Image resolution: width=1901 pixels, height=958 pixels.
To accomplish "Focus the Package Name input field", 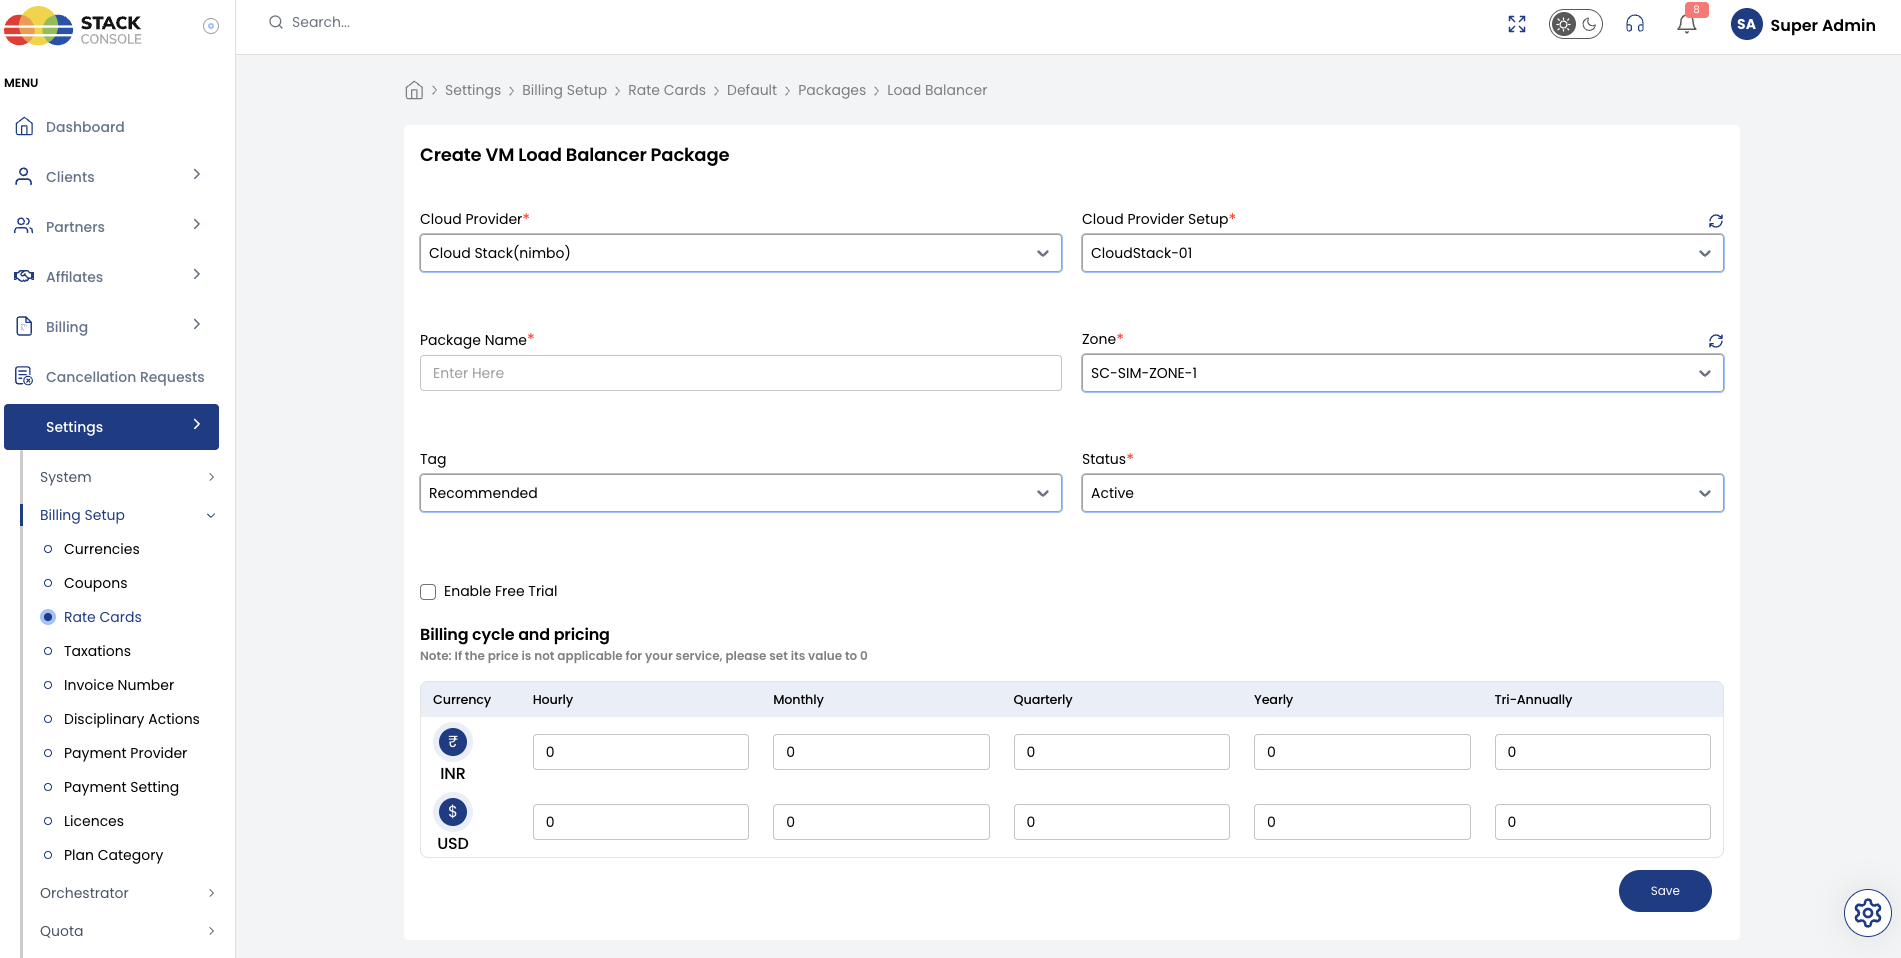I will 741,373.
